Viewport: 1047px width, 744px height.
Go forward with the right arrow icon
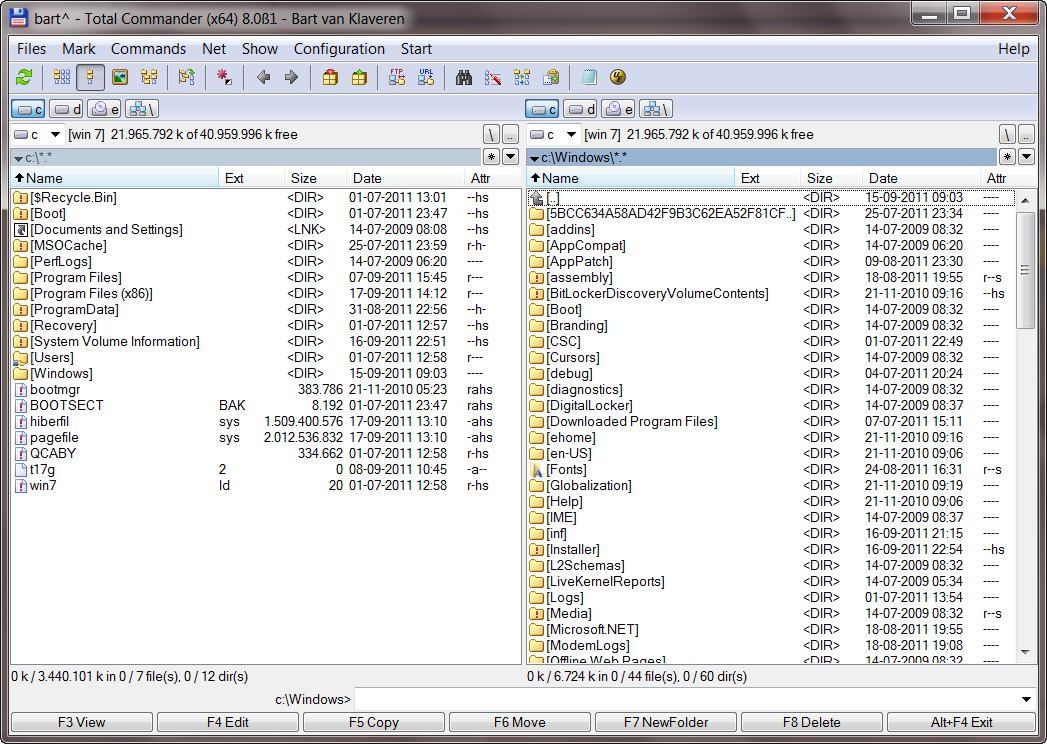291,77
